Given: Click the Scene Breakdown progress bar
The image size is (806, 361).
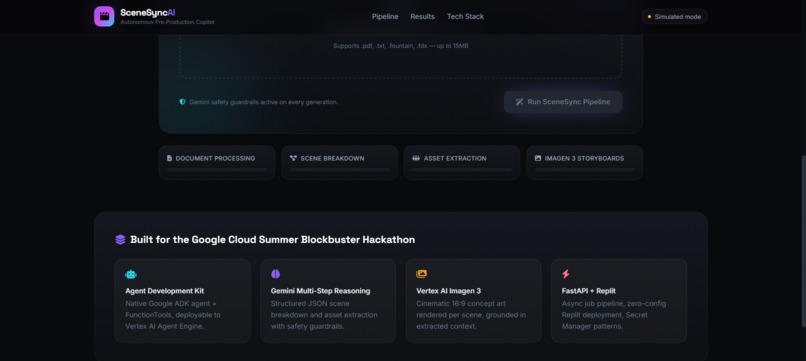Looking at the screenshot, I should (339, 170).
